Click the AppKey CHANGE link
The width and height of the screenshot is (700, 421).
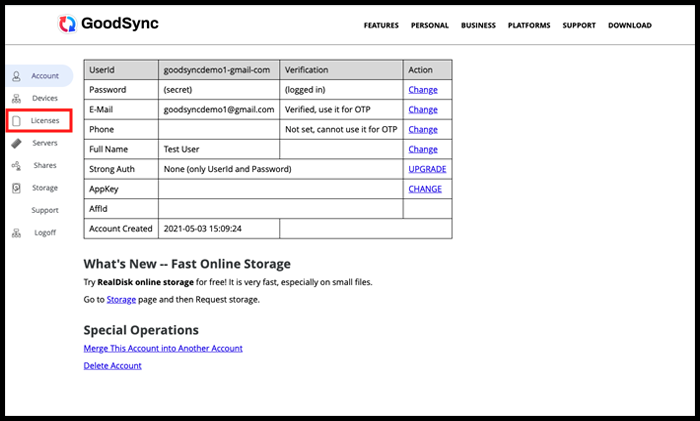point(425,189)
